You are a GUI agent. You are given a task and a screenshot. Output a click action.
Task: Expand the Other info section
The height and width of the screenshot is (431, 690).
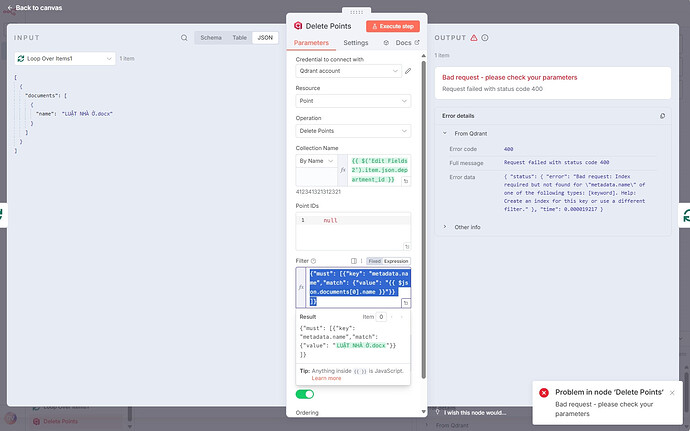[x=444, y=227]
